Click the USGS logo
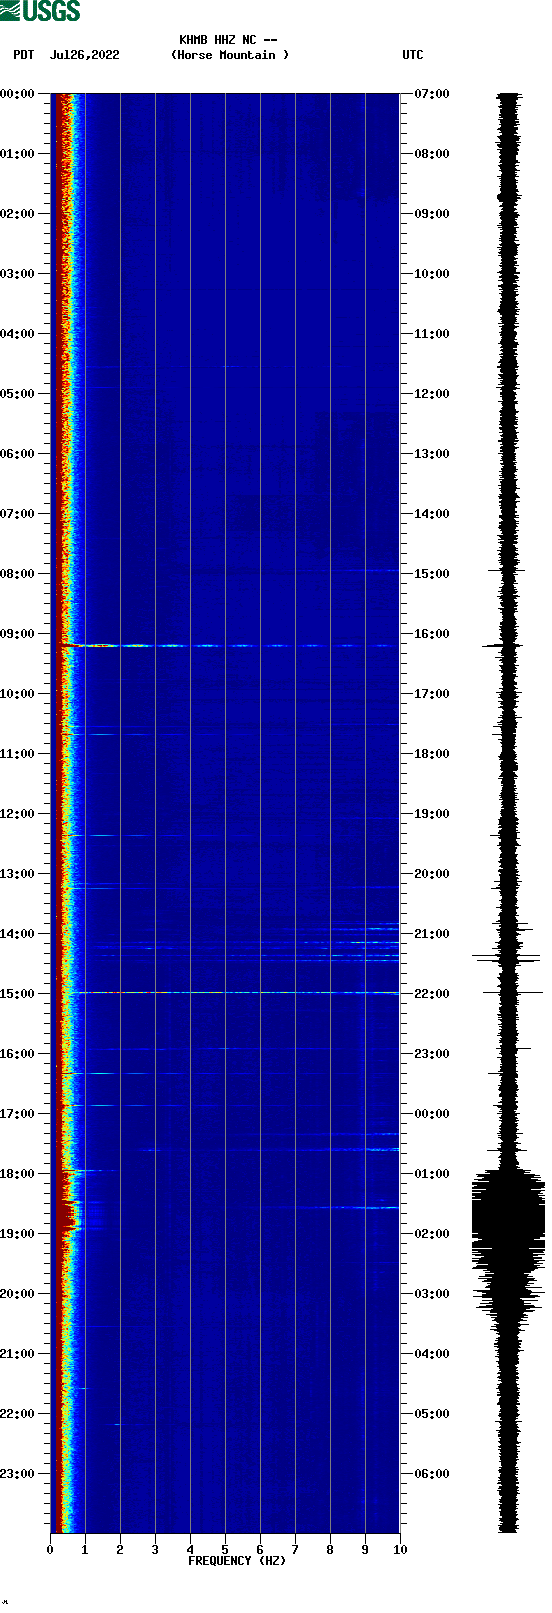 pos(40,11)
